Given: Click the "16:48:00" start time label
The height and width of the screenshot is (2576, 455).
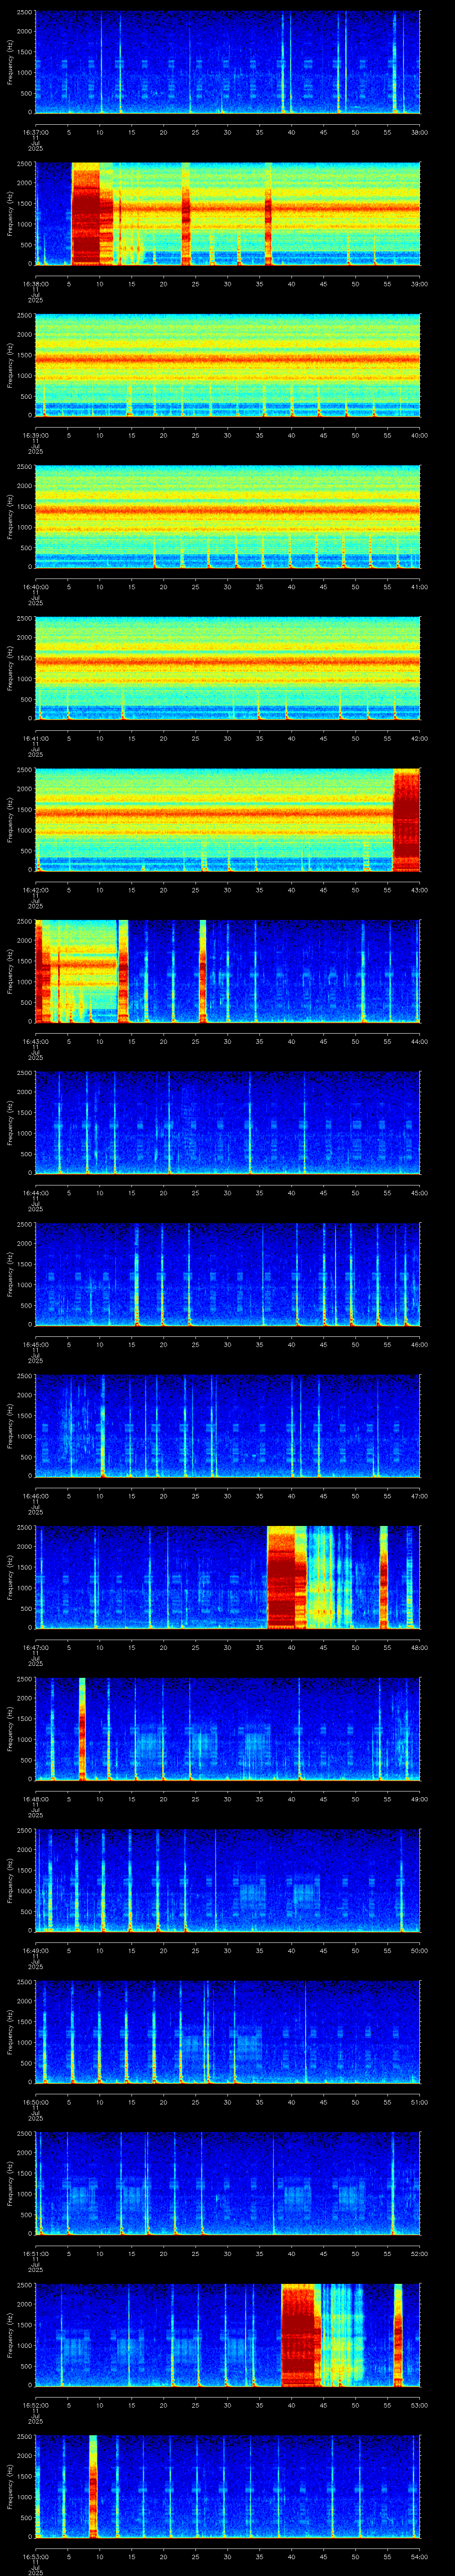Looking at the screenshot, I should click(x=35, y=1798).
